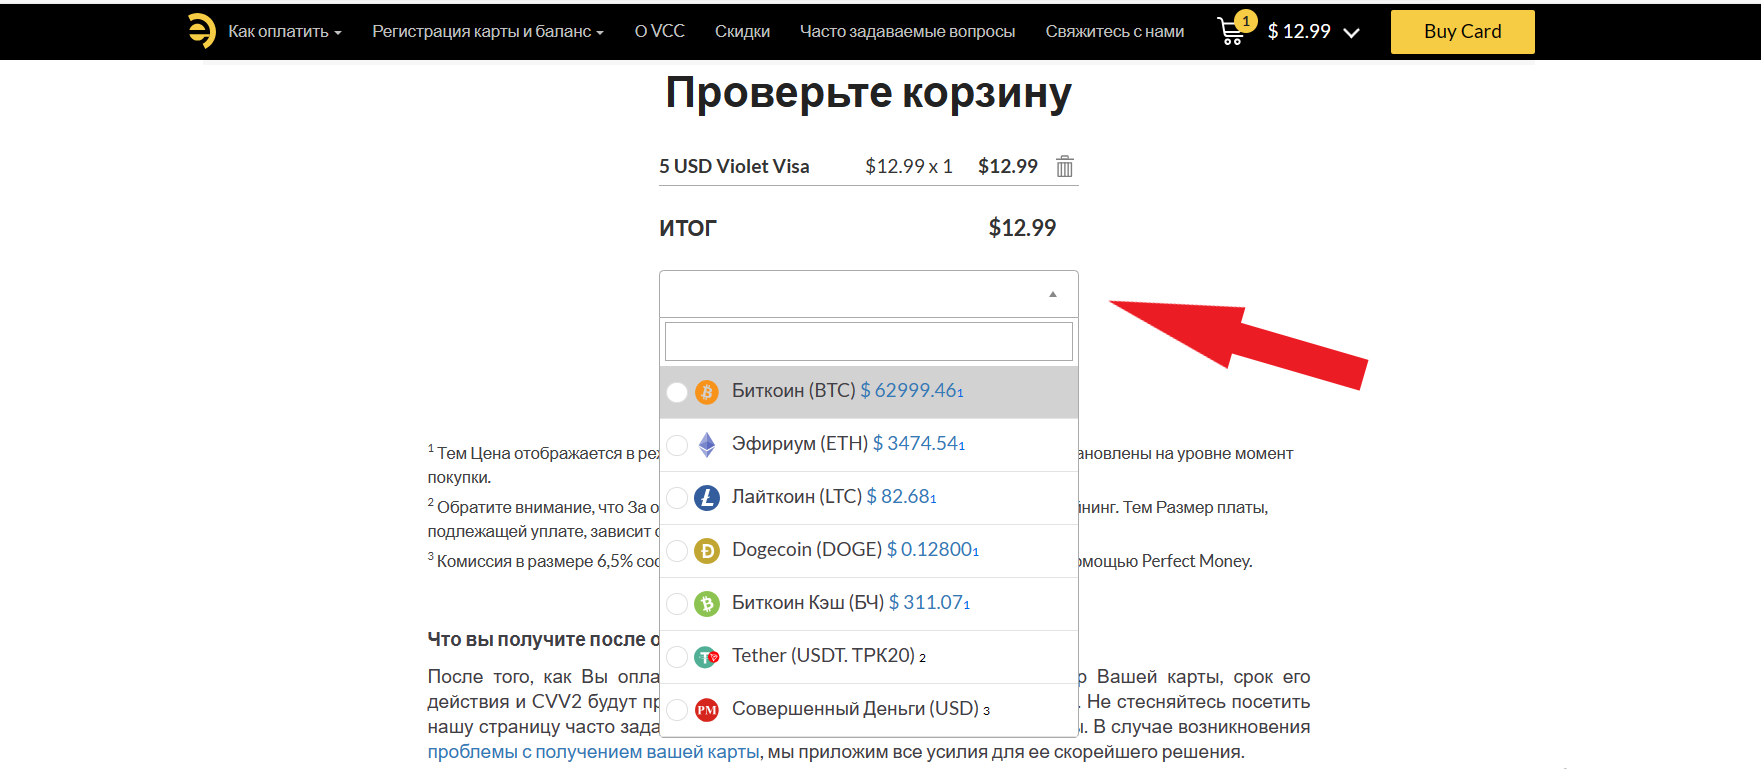Open the shopping cart icon
Viewport: 1761px width, 769px height.
[1231, 31]
